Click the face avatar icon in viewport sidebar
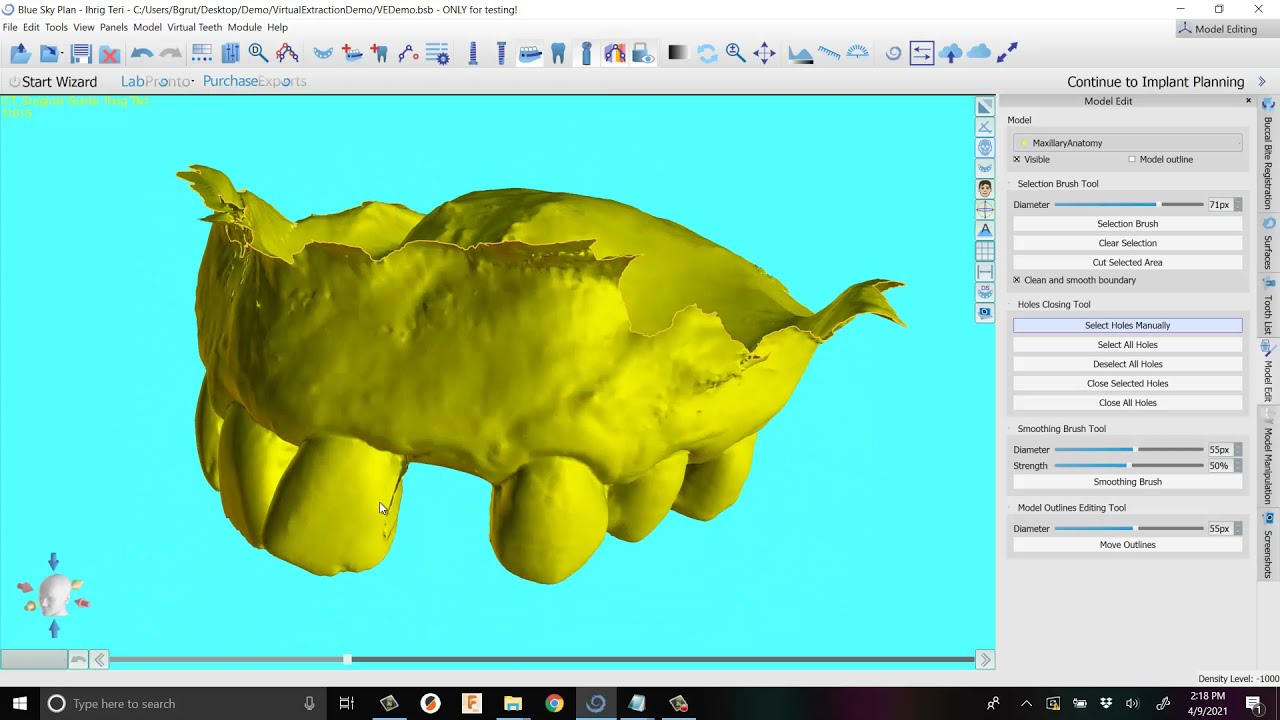This screenshot has height=720, width=1280. click(985, 188)
